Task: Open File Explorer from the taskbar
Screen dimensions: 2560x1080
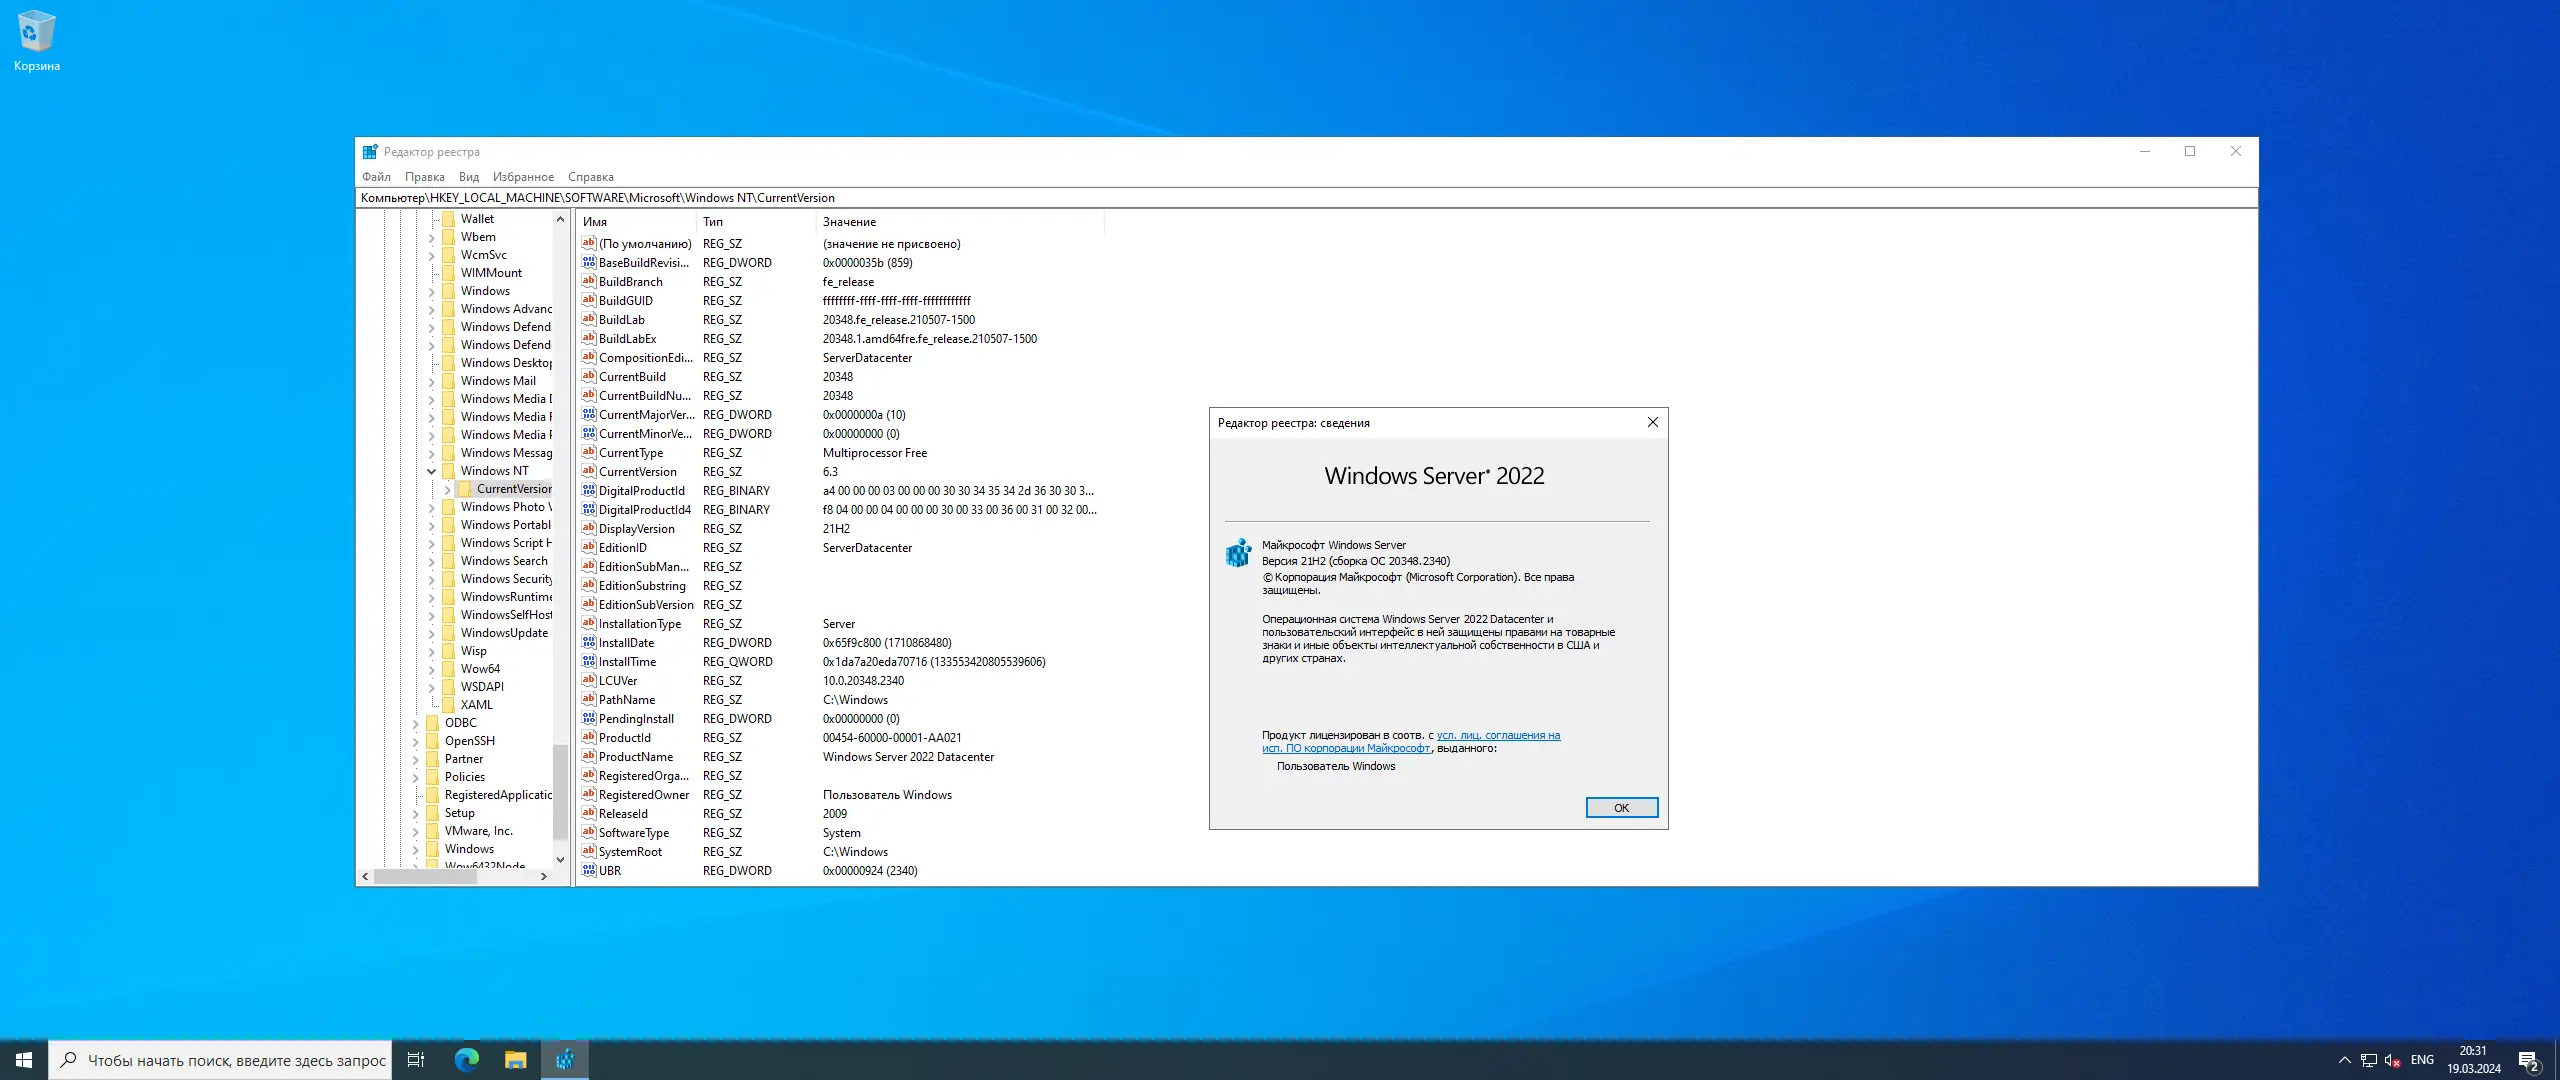Action: (x=515, y=1059)
